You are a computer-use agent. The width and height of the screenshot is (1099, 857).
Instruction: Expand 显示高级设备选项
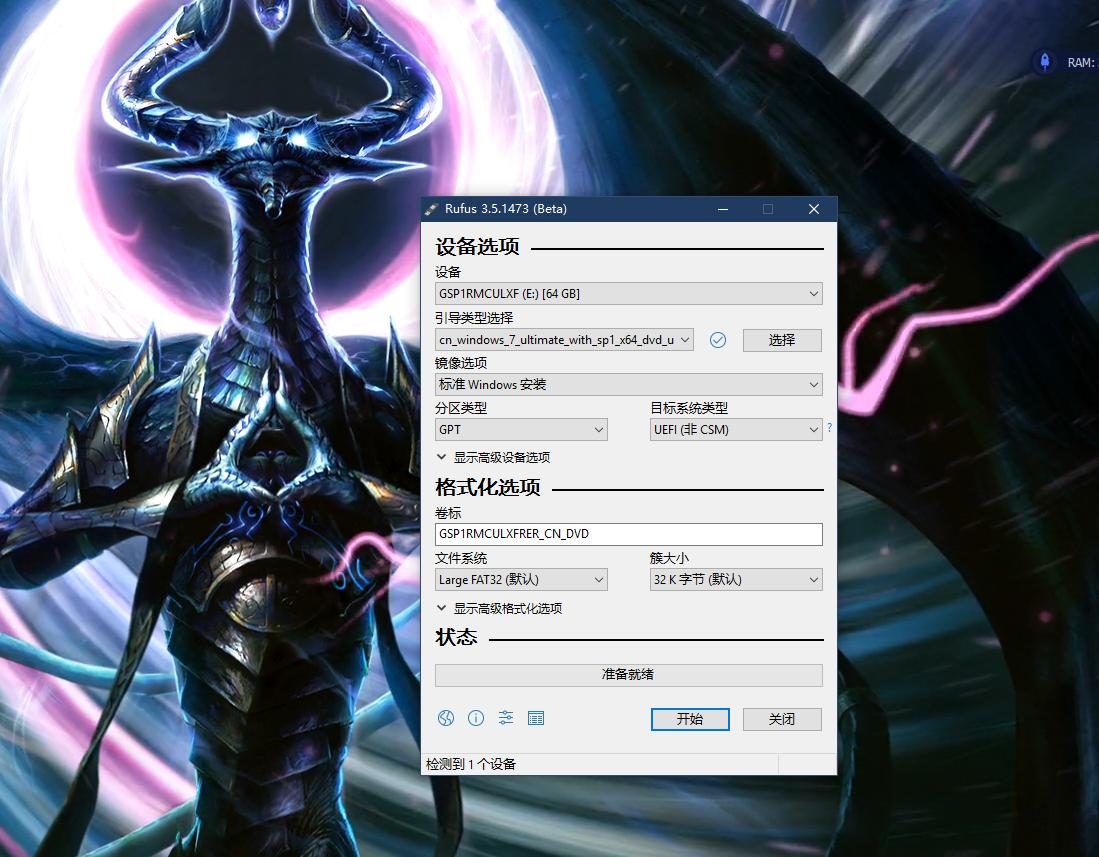493,458
